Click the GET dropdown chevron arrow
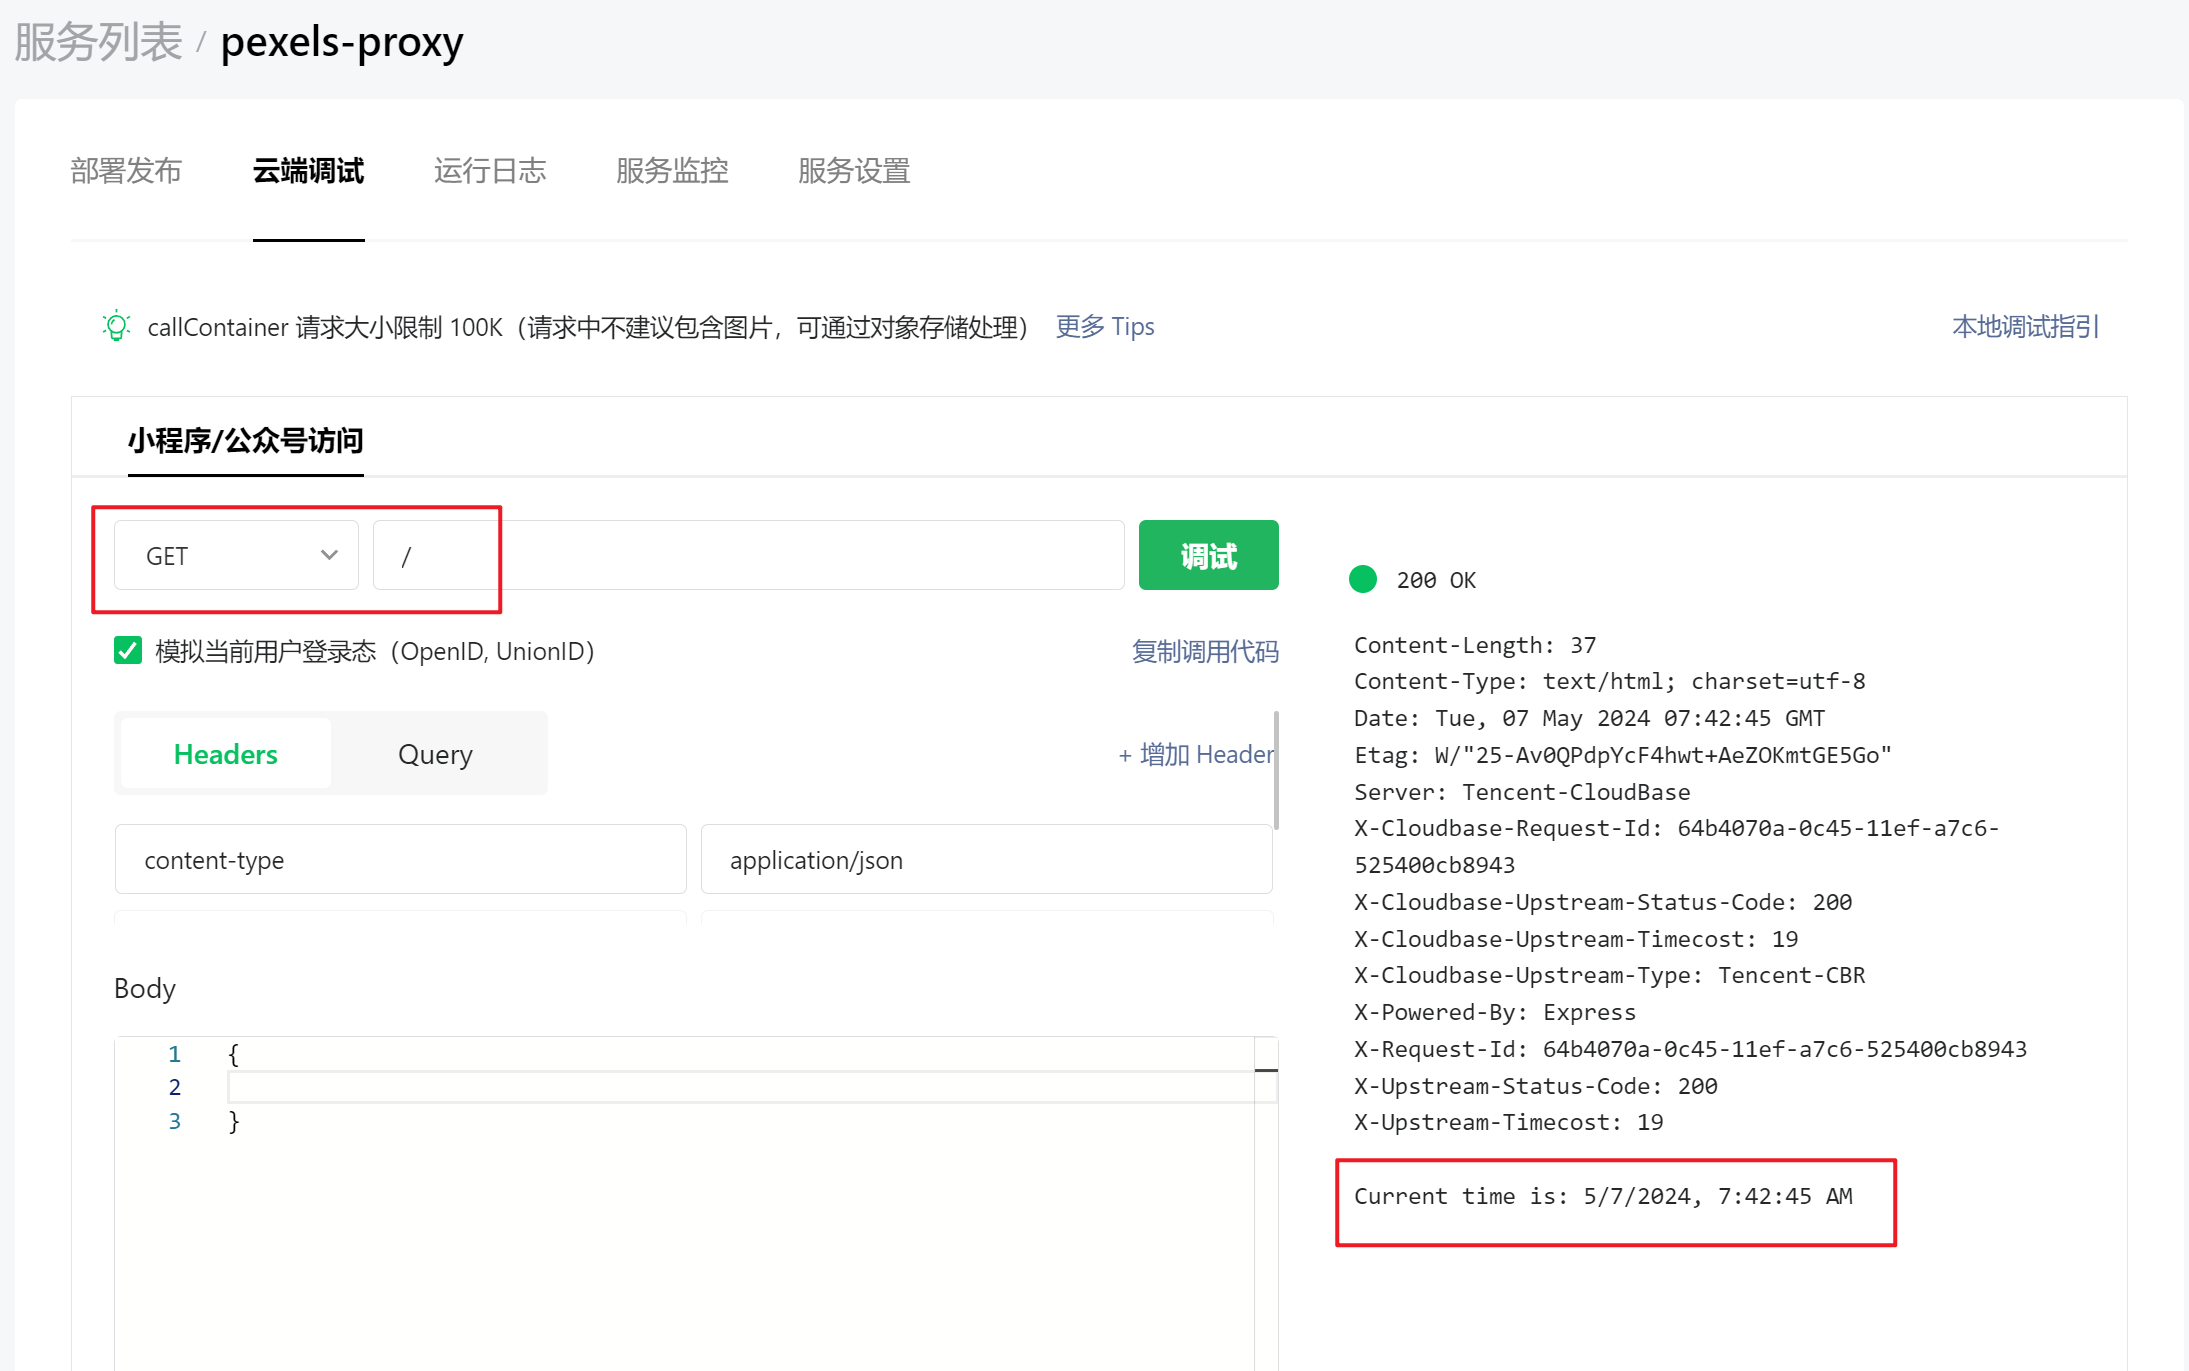Screen dimensions: 2189x1371 [329, 555]
